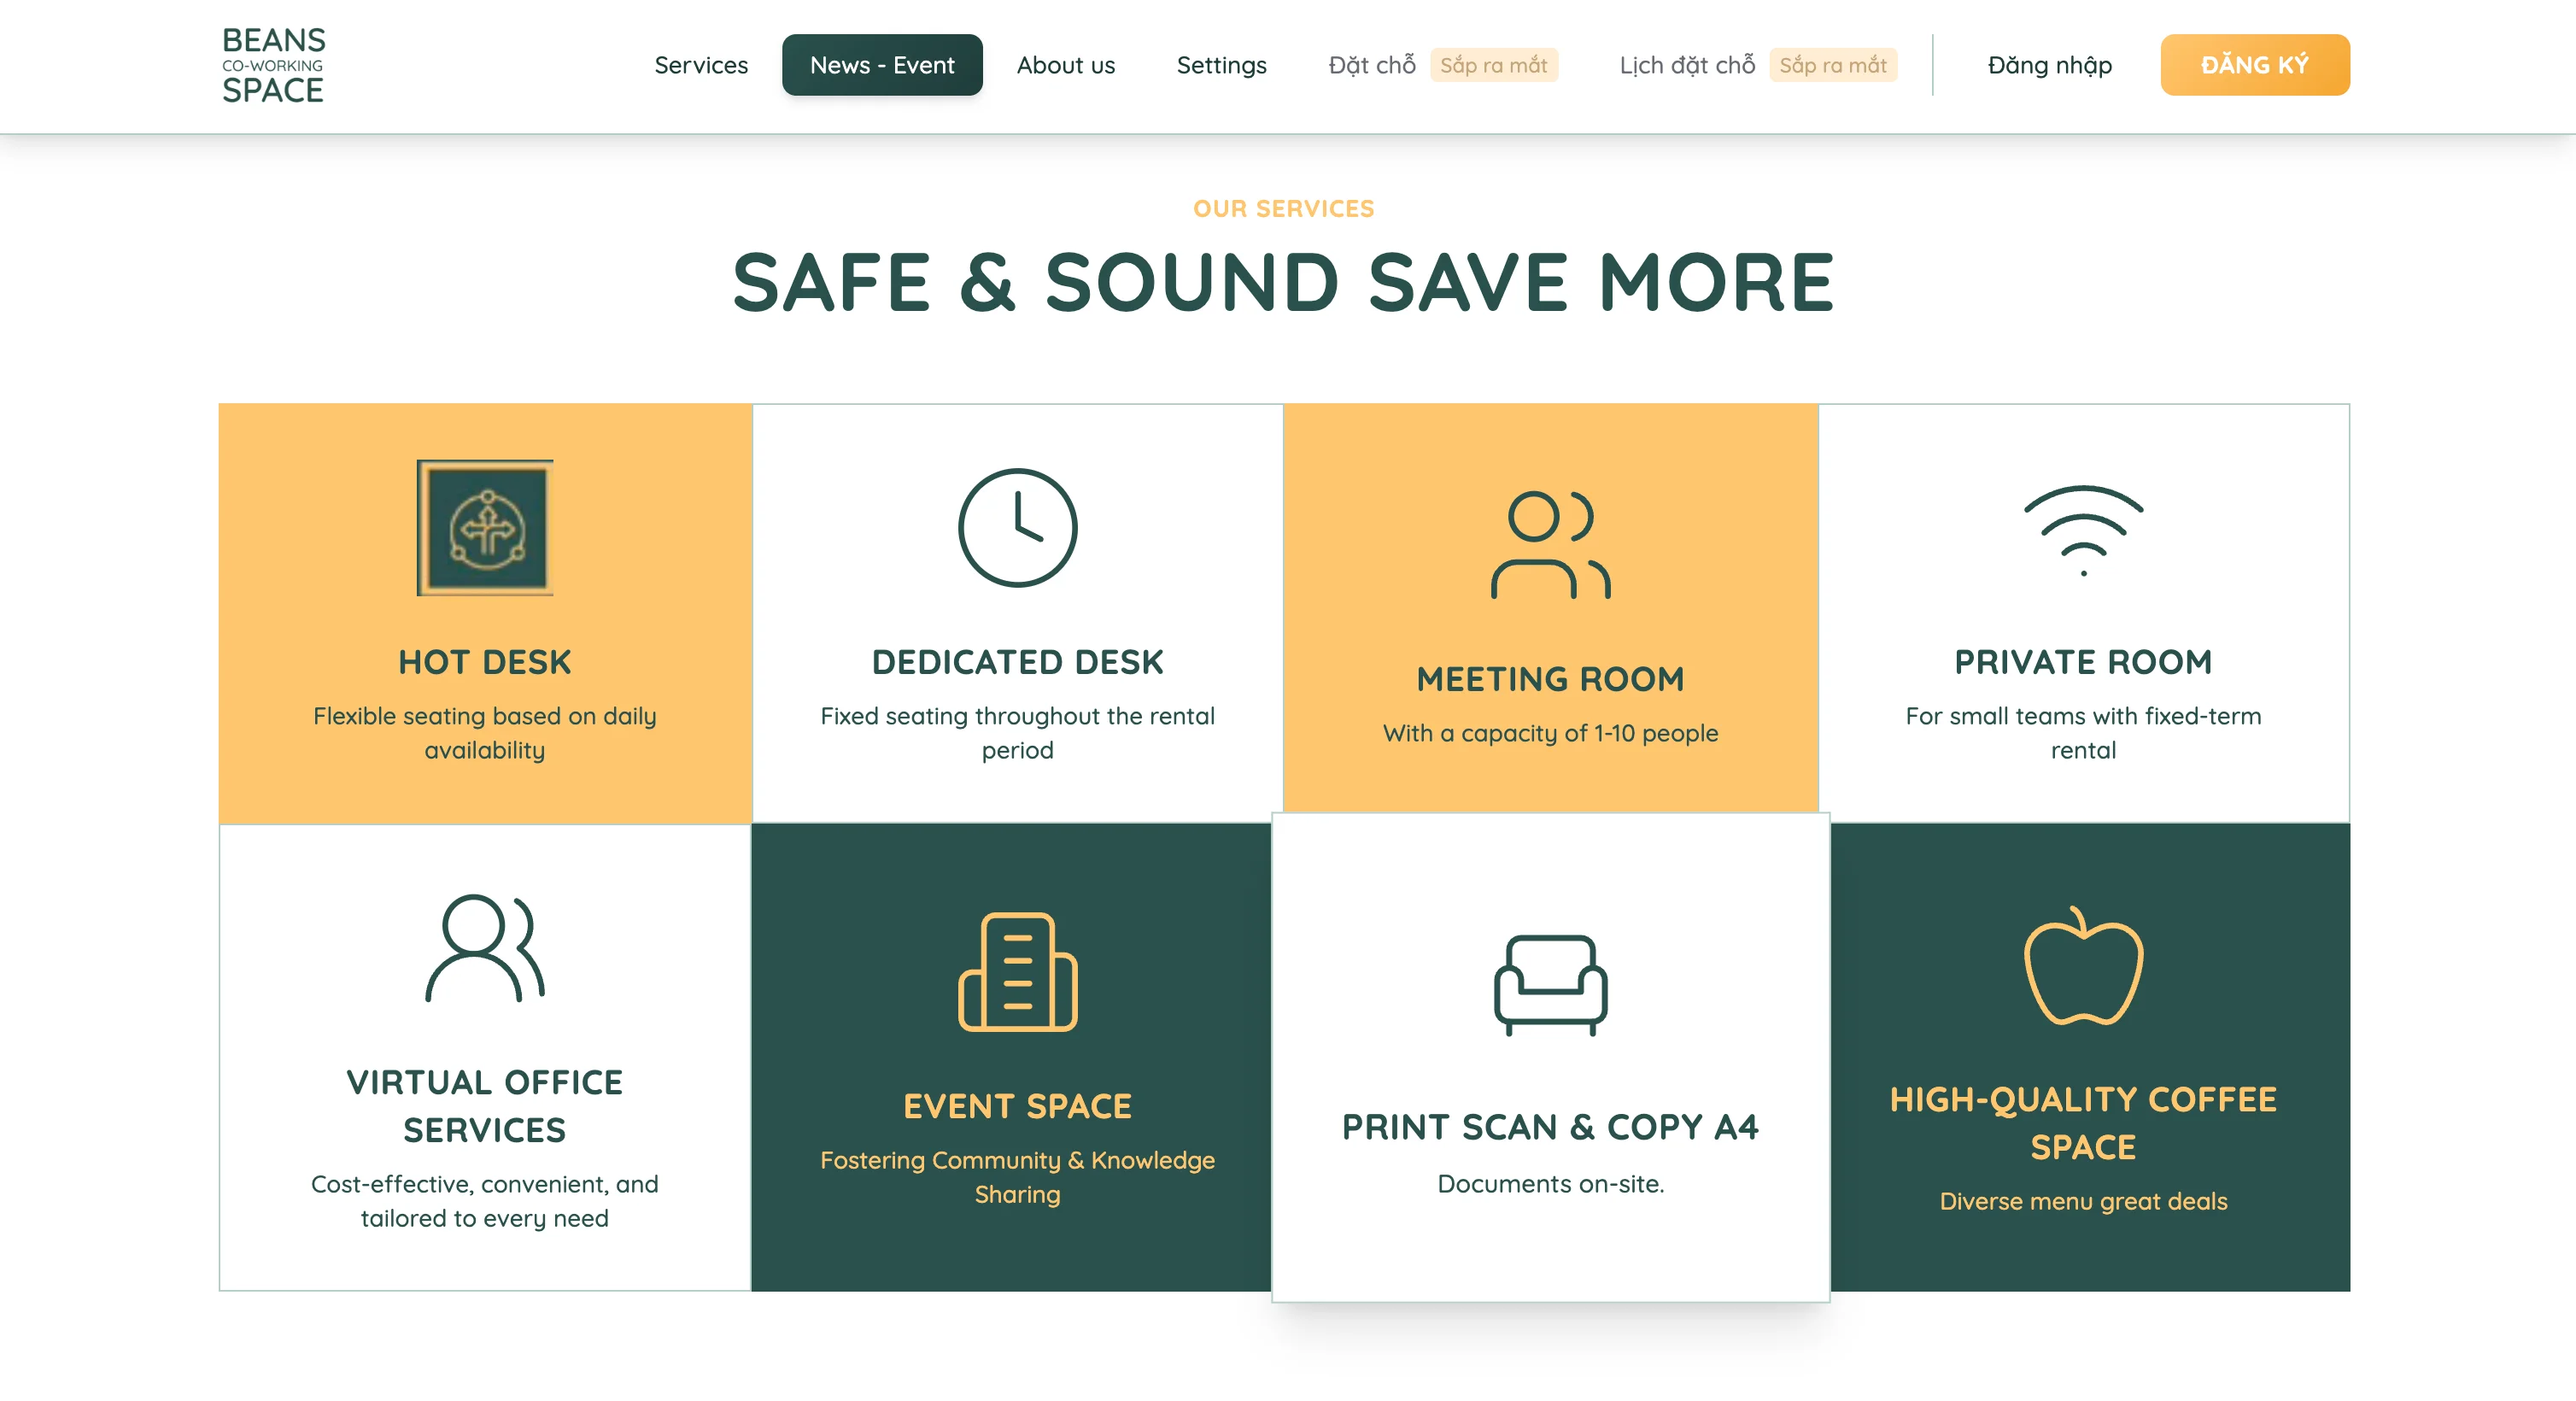Image resolution: width=2576 pixels, height=1401 pixels.
Task: Click the Event Space building icon
Action: 1017,971
